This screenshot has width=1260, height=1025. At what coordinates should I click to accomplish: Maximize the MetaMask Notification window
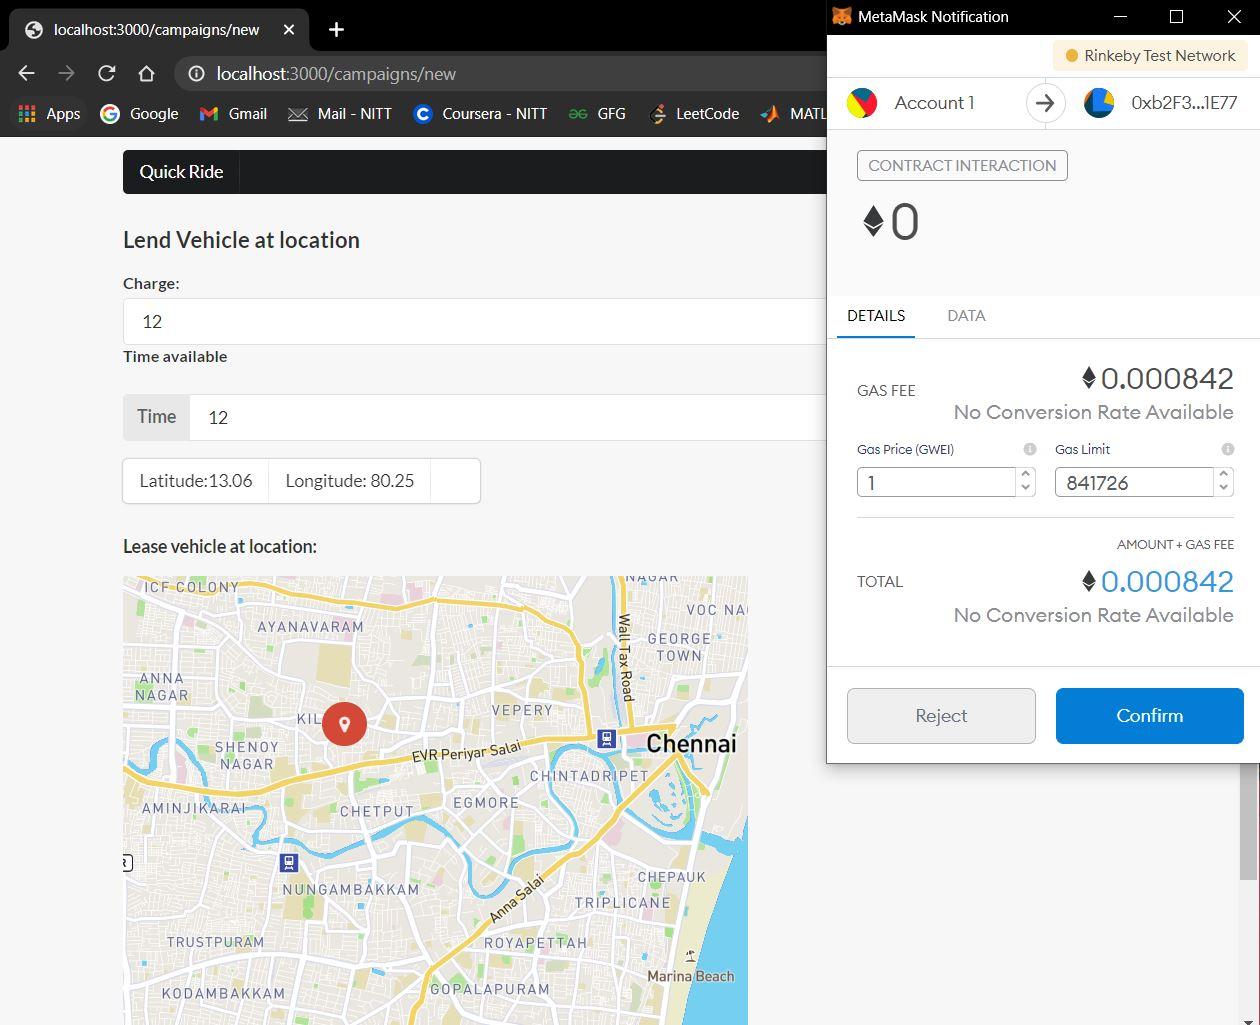[1177, 16]
